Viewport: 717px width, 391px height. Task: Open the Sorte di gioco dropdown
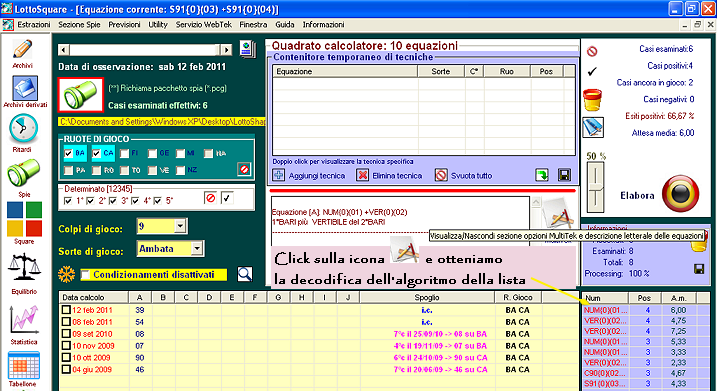197,249
